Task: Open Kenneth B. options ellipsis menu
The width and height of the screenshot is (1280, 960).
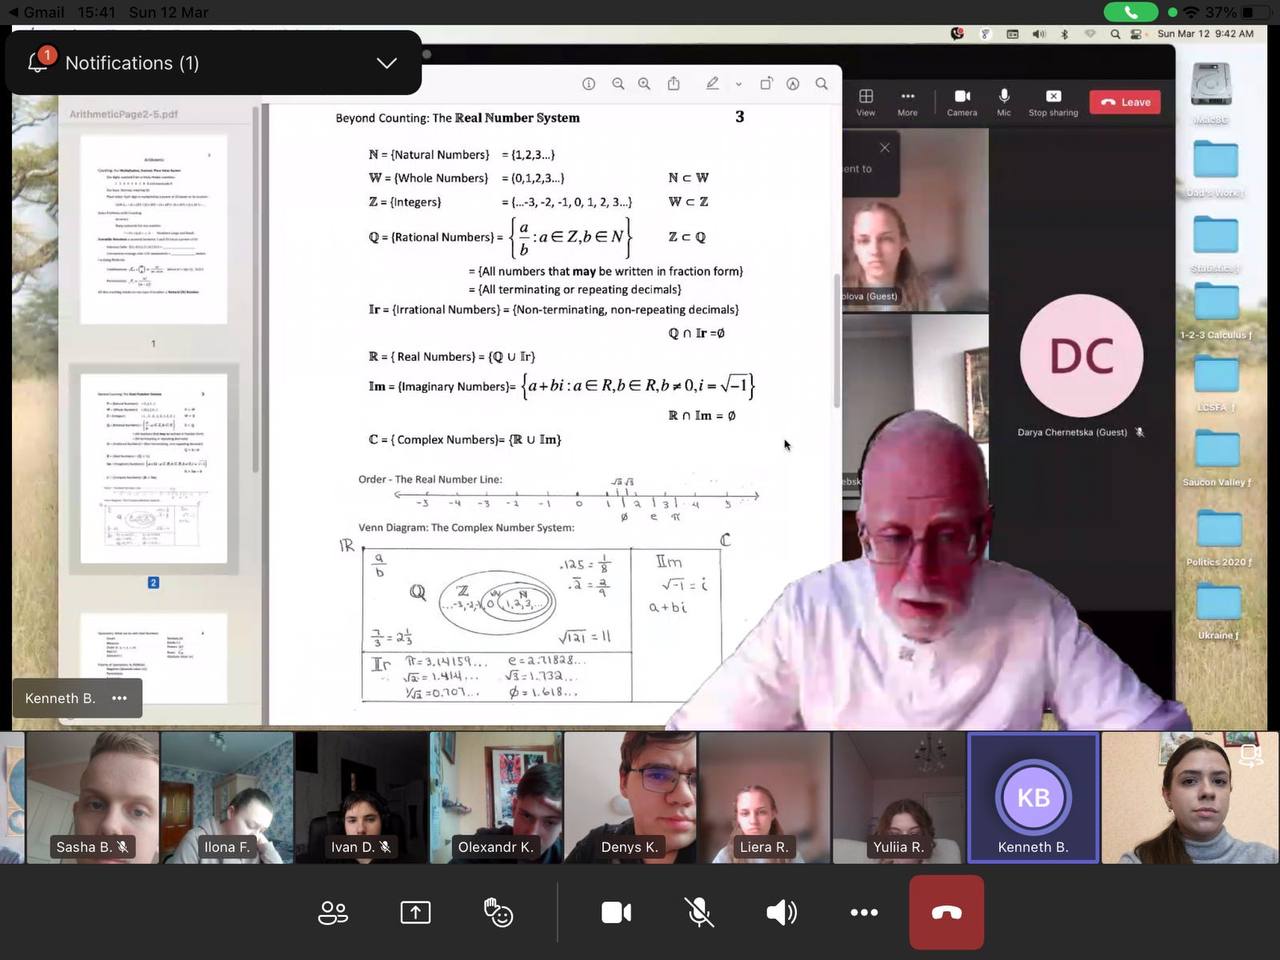Action: (x=120, y=698)
